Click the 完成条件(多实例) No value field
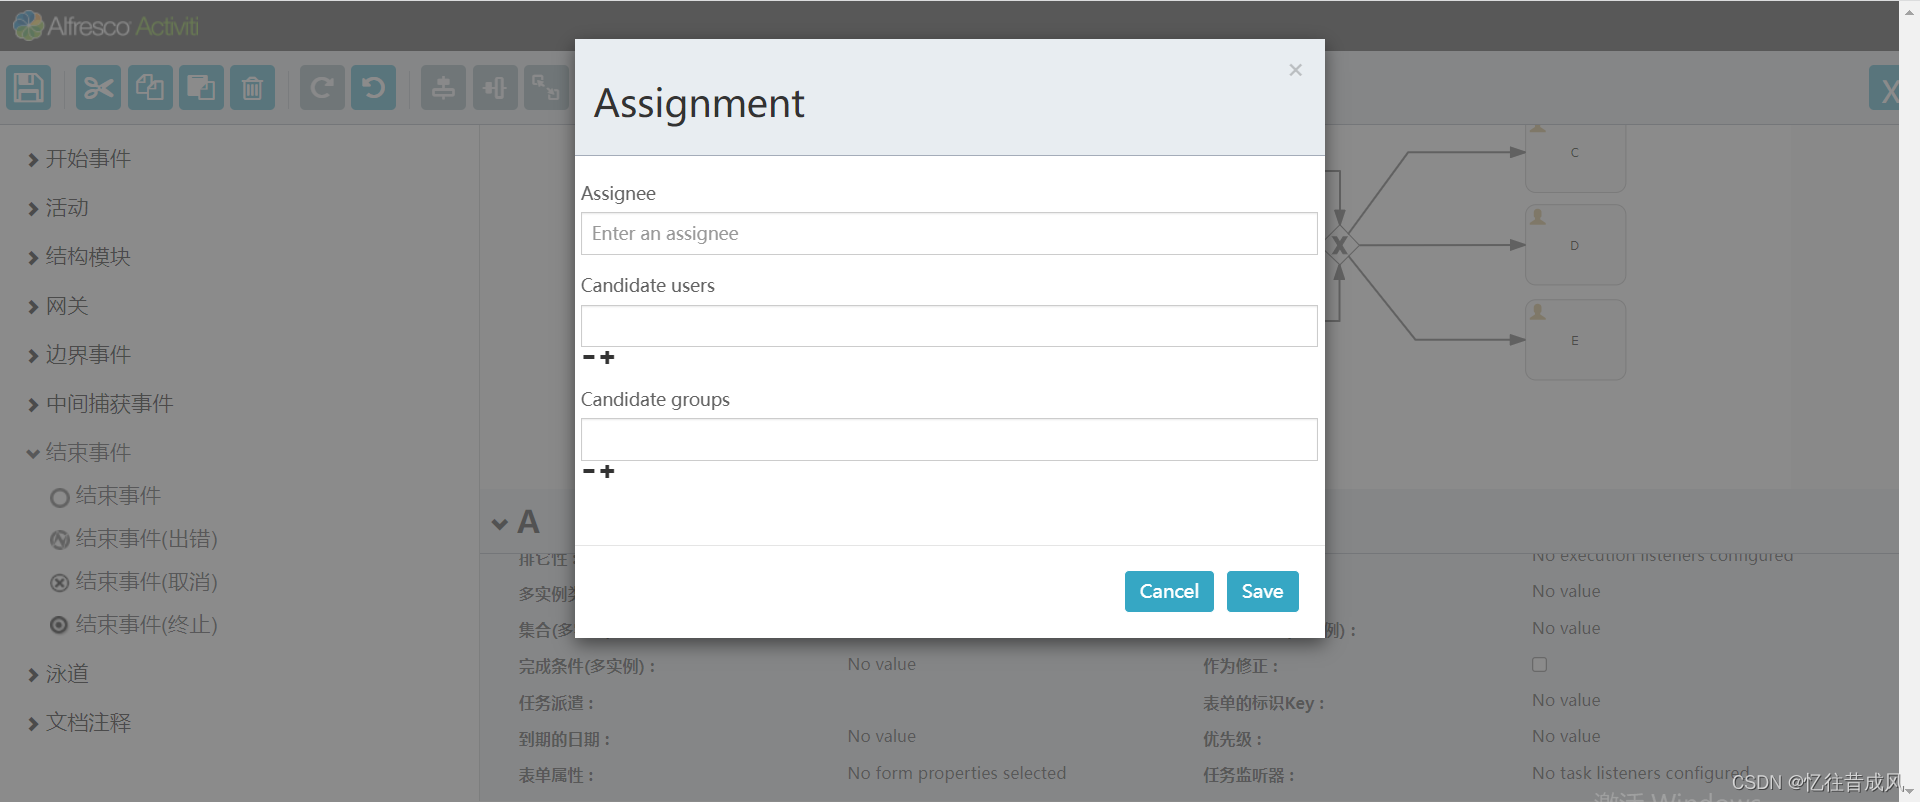1920x802 pixels. [x=882, y=664]
